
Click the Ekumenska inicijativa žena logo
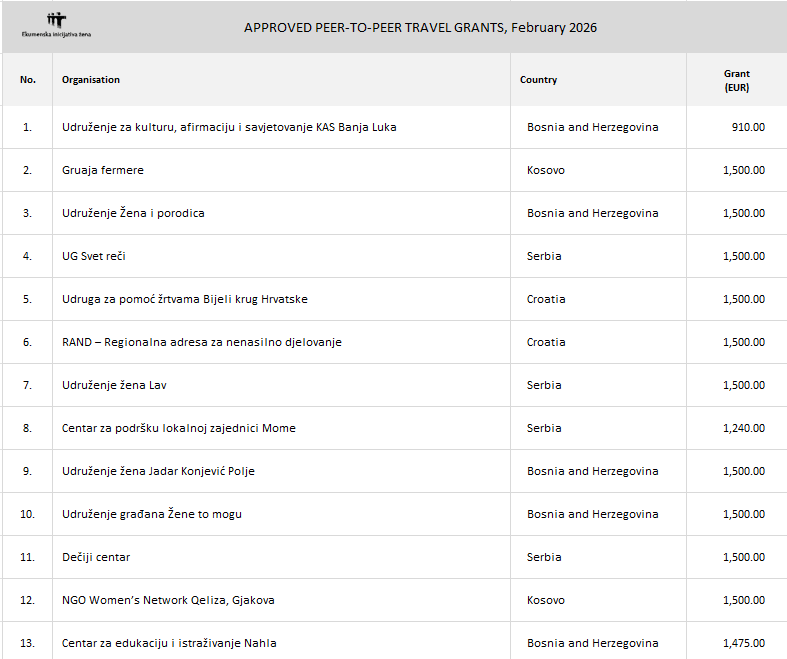(x=56, y=25)
